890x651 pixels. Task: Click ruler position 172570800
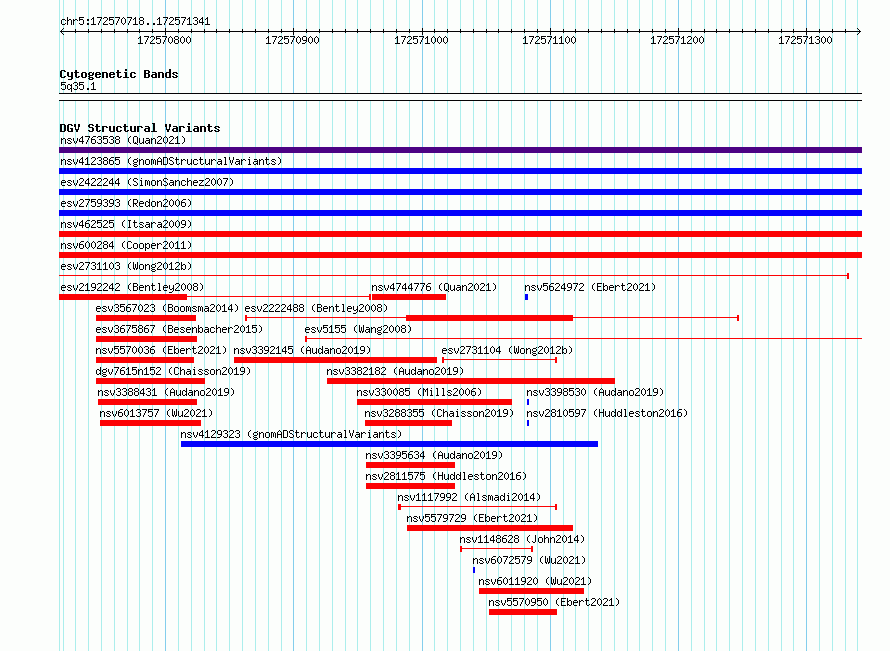tap(165, 40)
